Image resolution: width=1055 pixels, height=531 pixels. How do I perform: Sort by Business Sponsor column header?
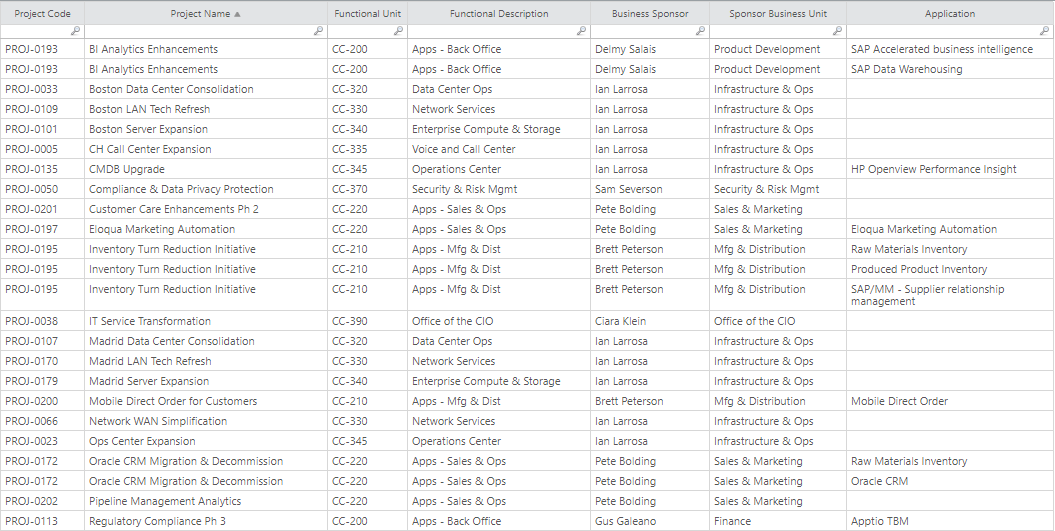[x=650, y=13]
